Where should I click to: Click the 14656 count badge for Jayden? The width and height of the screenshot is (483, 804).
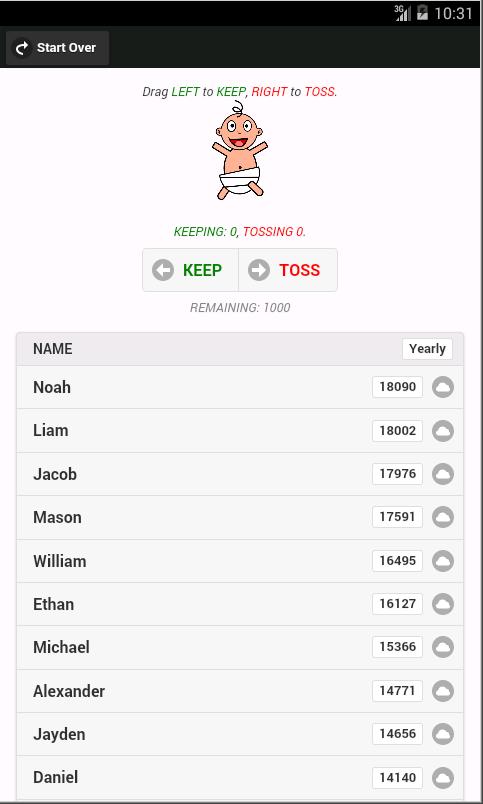(397, 734)
